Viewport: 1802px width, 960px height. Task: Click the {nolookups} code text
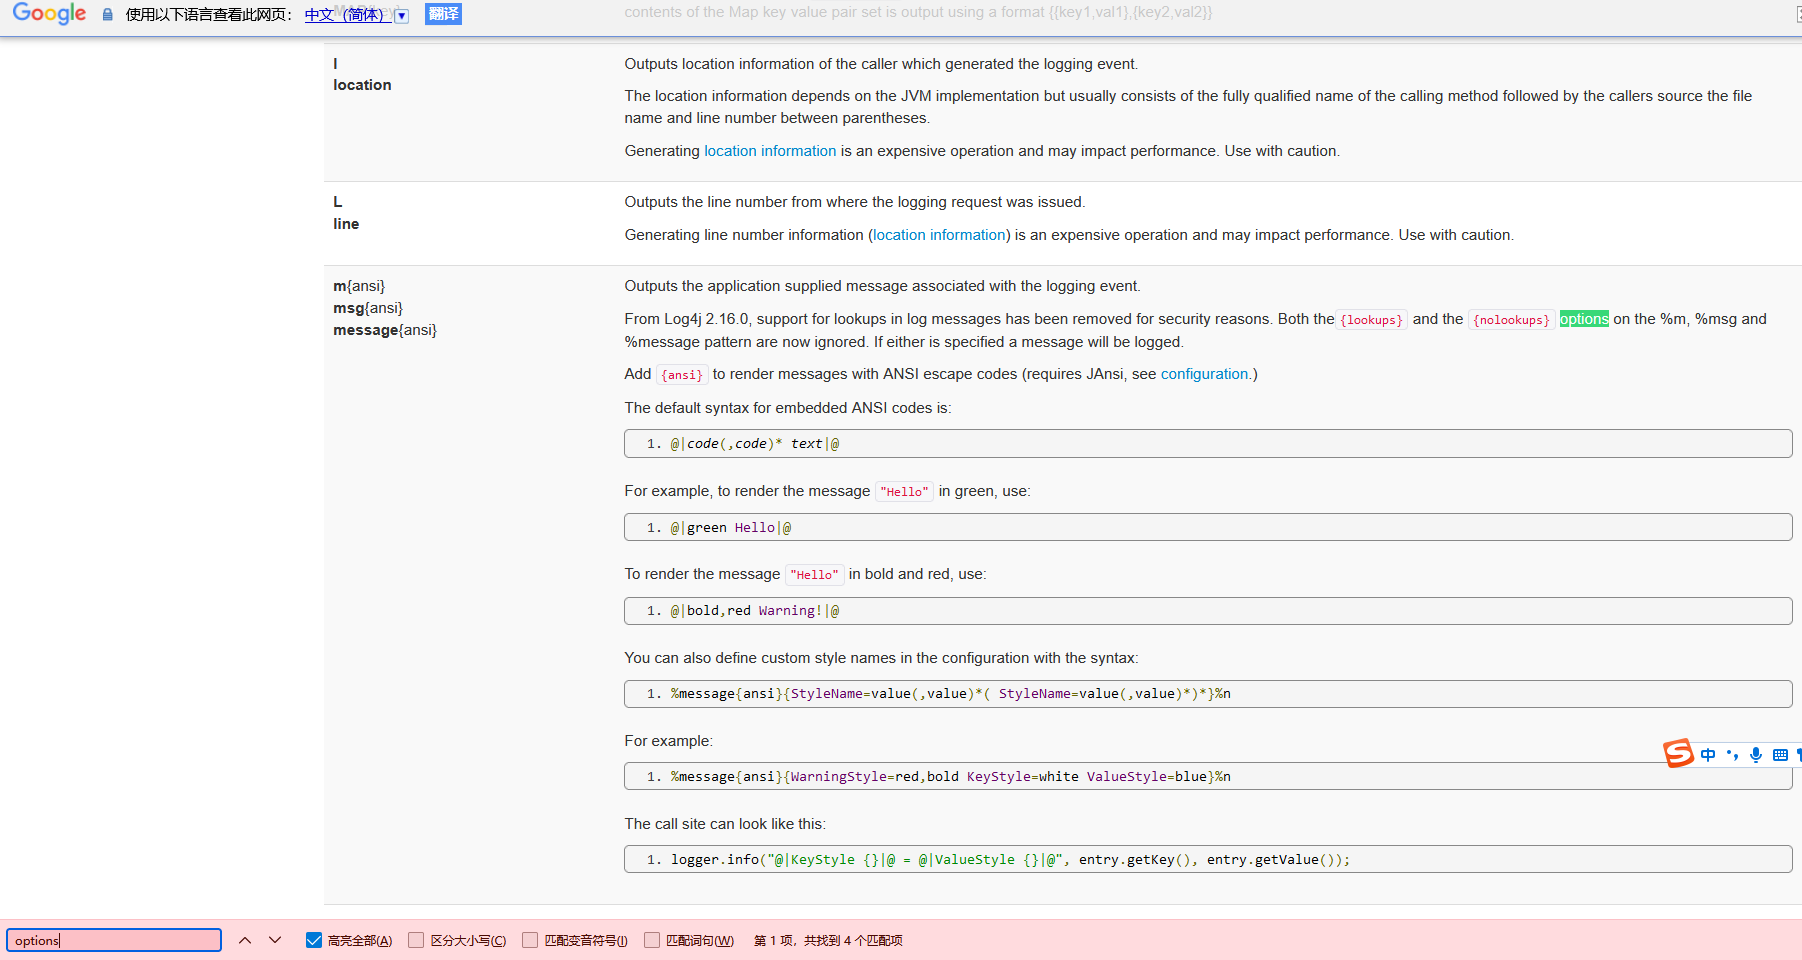point(1511,320)
